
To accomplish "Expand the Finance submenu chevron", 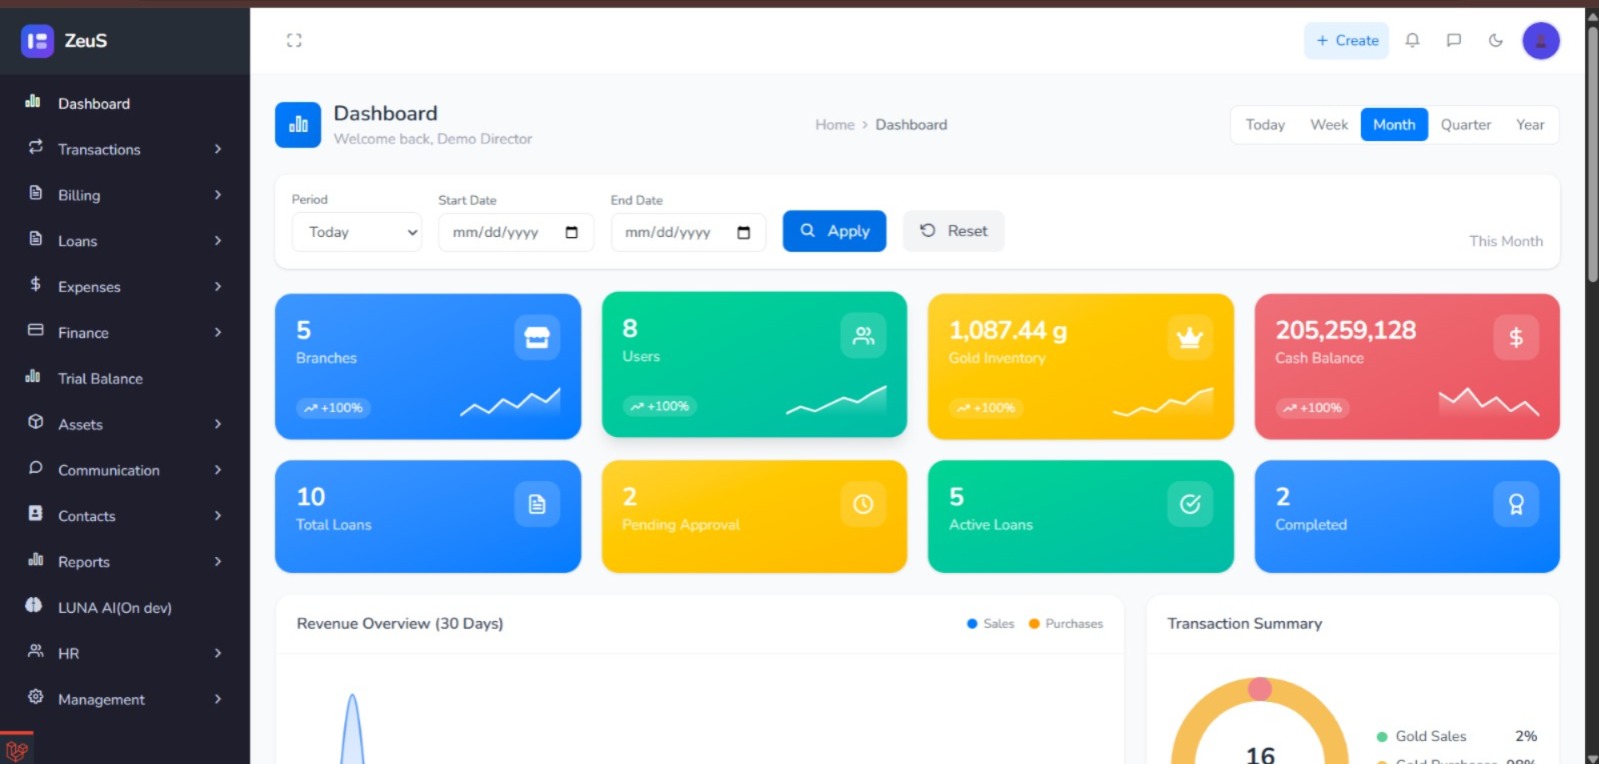I will [x=217, y=332].
